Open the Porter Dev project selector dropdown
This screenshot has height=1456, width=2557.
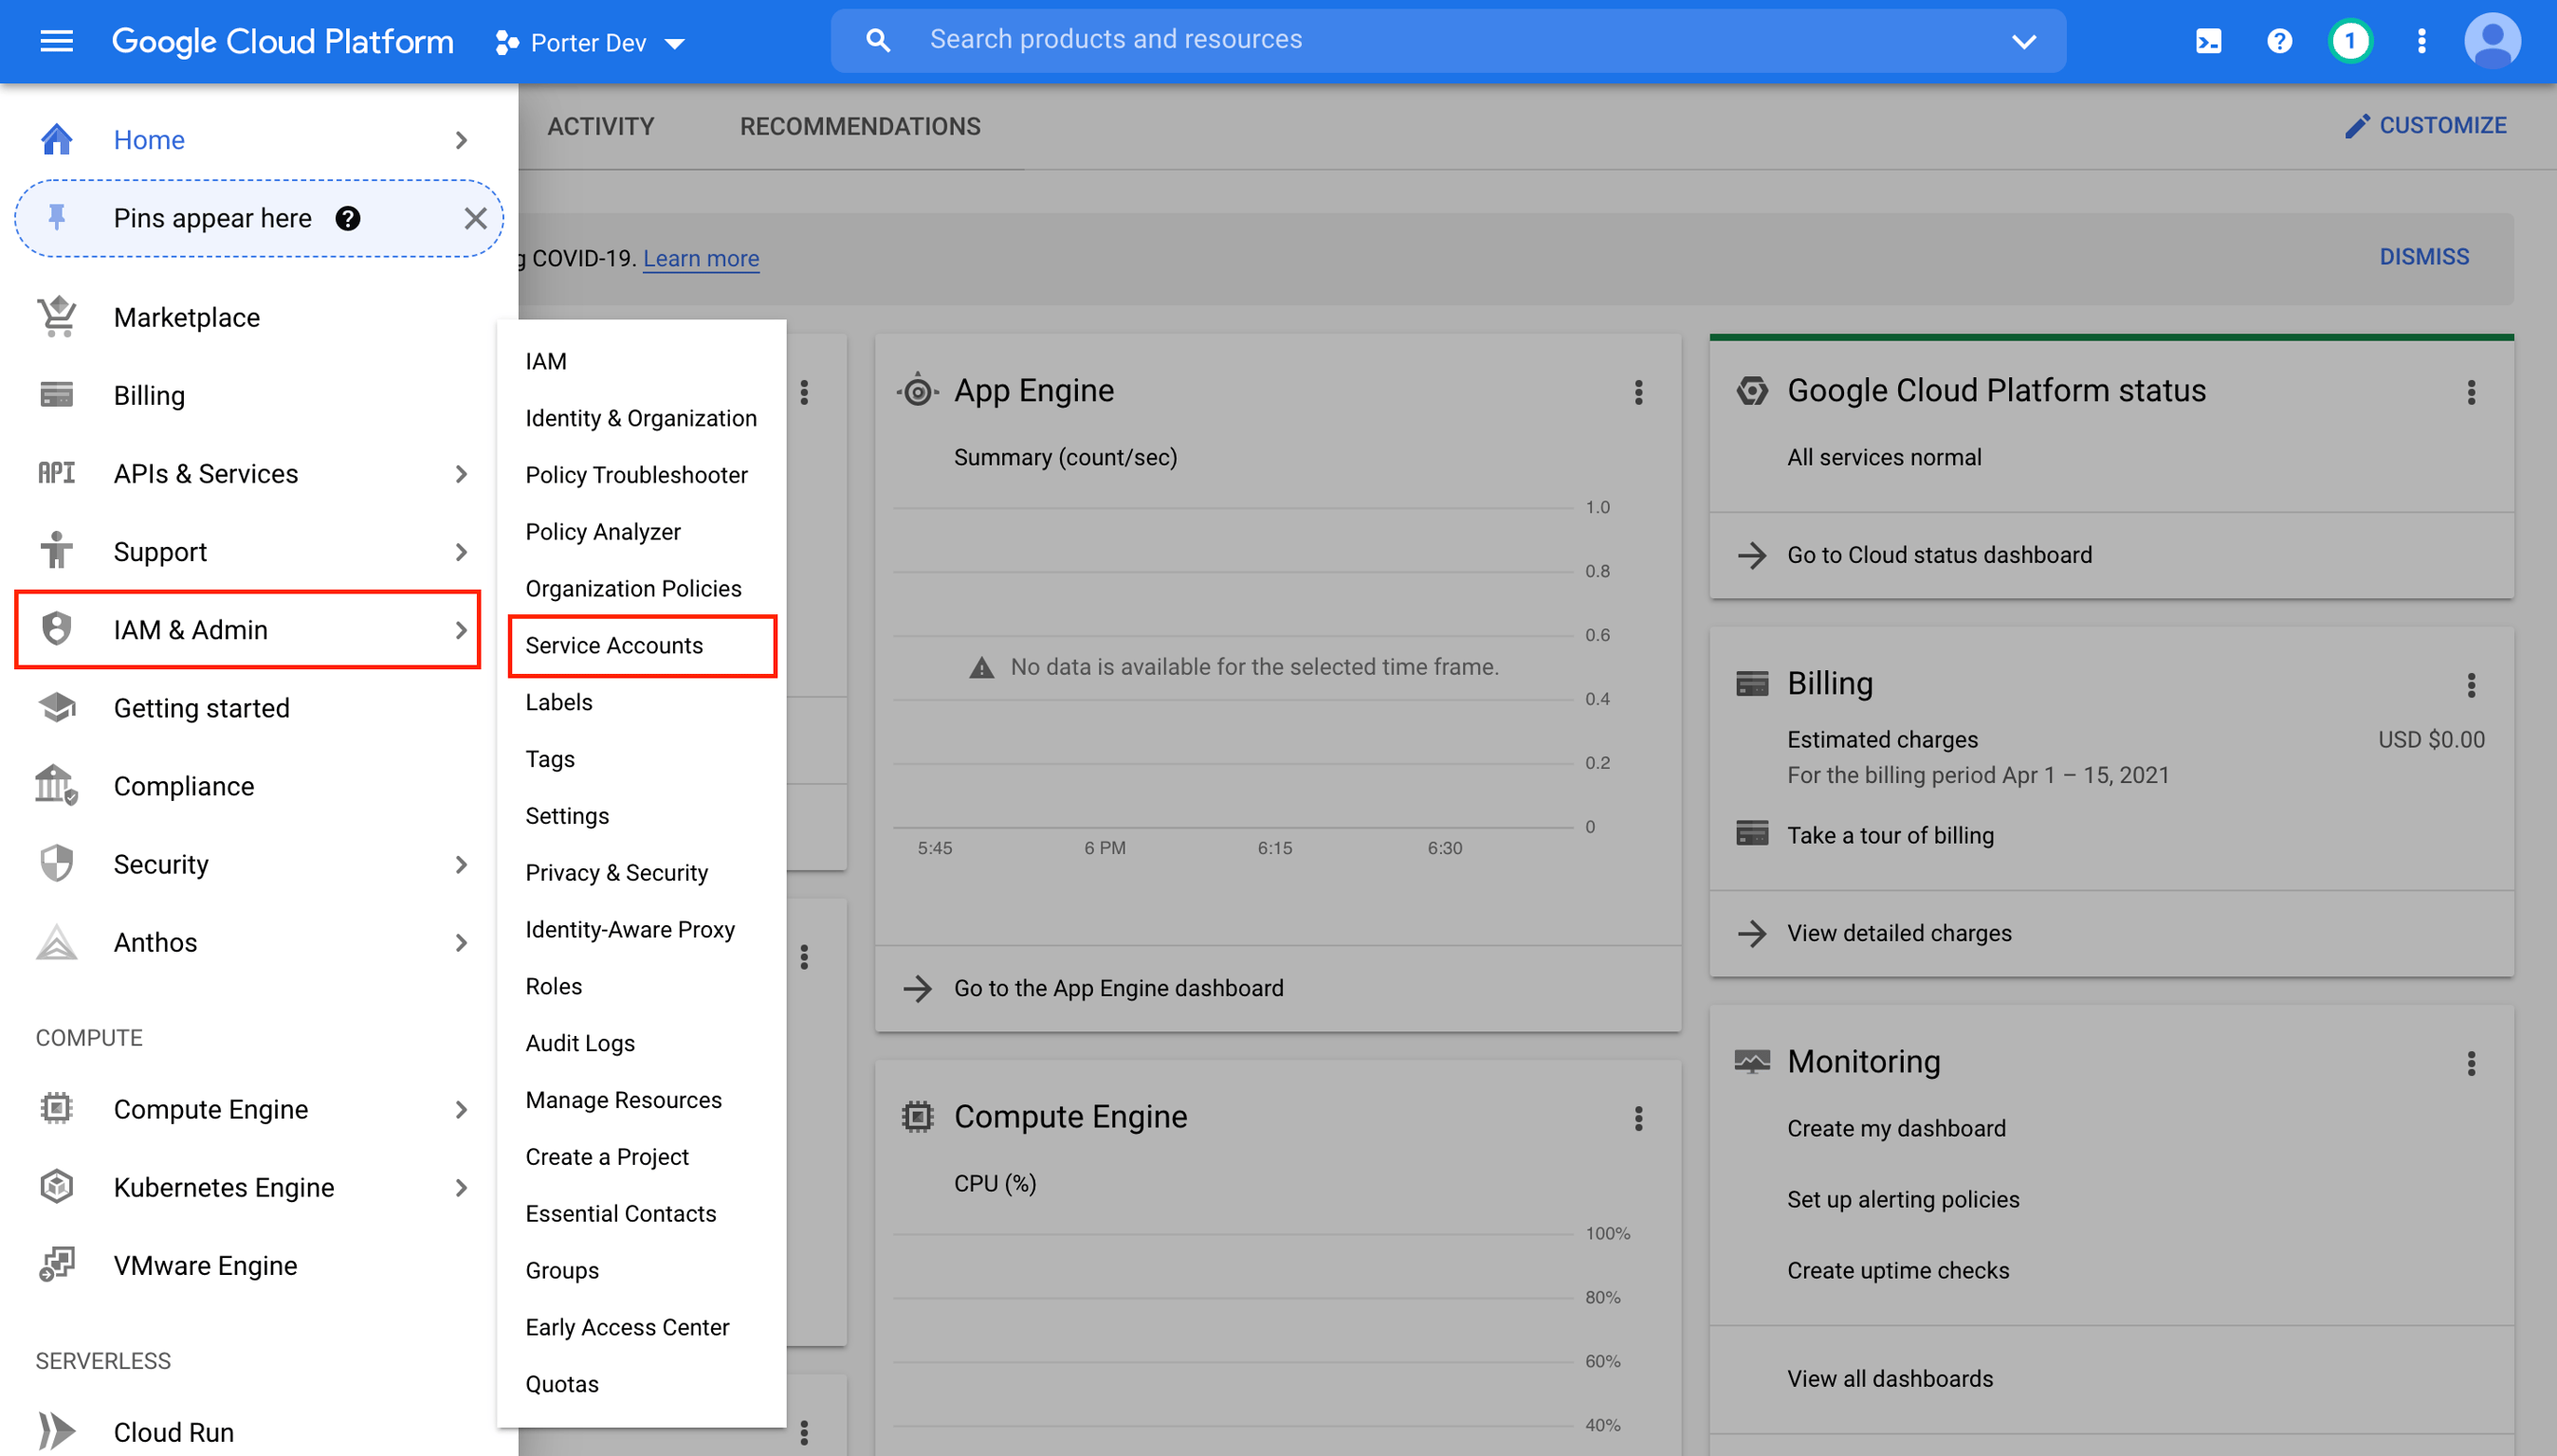(x=590, y=43)
